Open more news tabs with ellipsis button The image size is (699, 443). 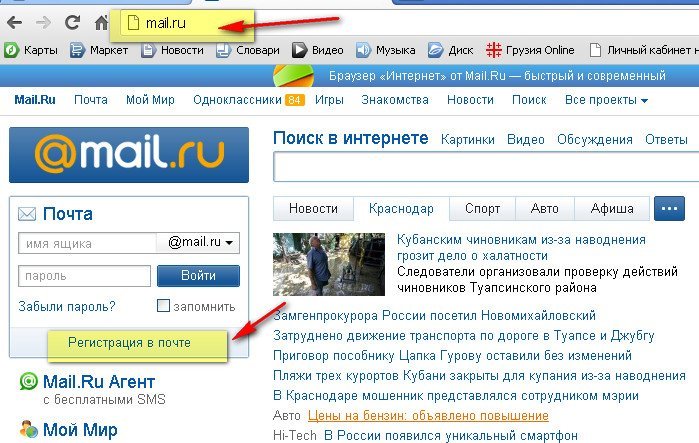669,208
